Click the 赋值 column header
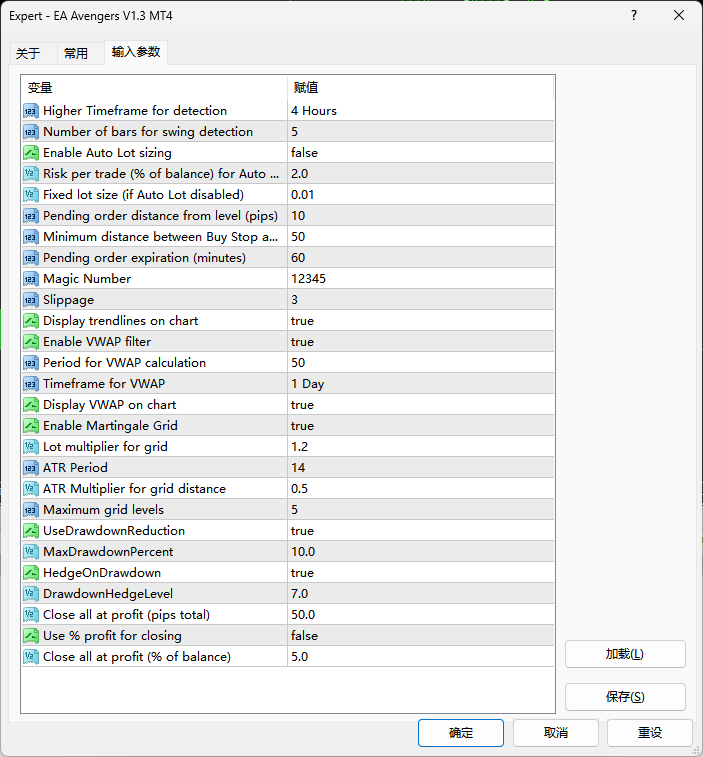The height and width of the screenshot is (757, 703). pyautogui.click(x=421, y=88)
